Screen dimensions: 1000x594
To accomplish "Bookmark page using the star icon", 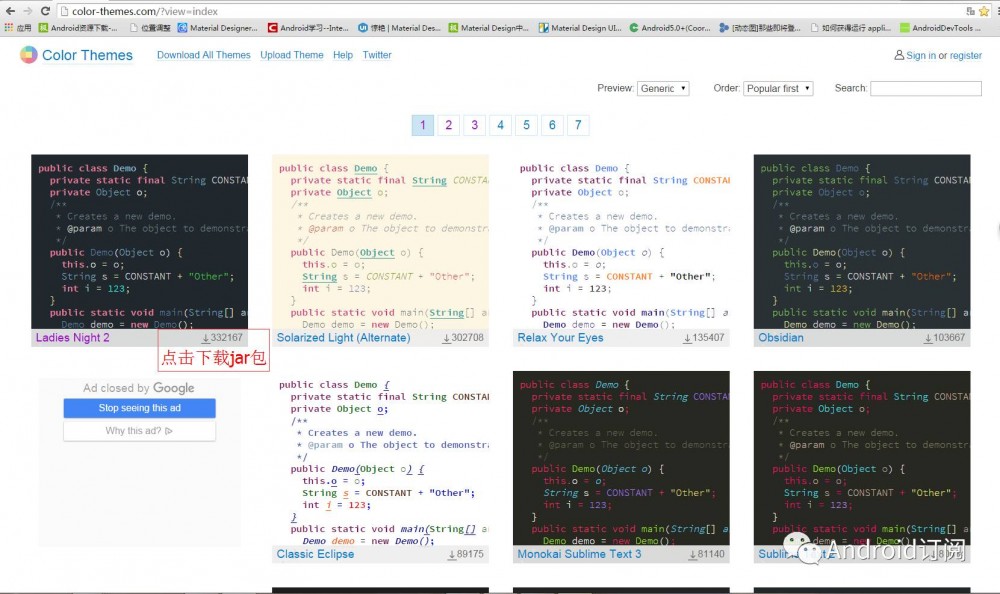I will click(985, 11).
